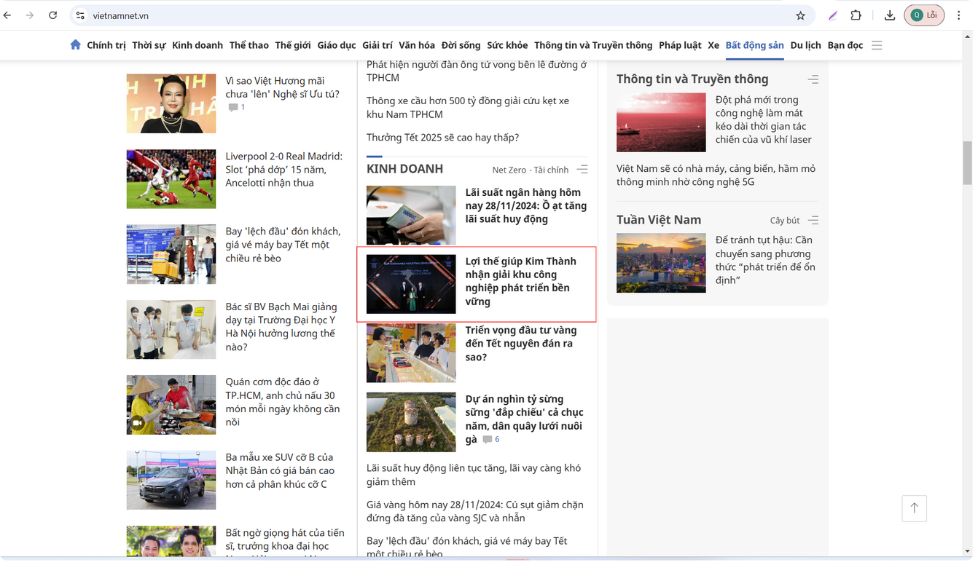
Task: Open Thông tin và Truyền thông sidebar heading
Action: [x=692, y=79]
